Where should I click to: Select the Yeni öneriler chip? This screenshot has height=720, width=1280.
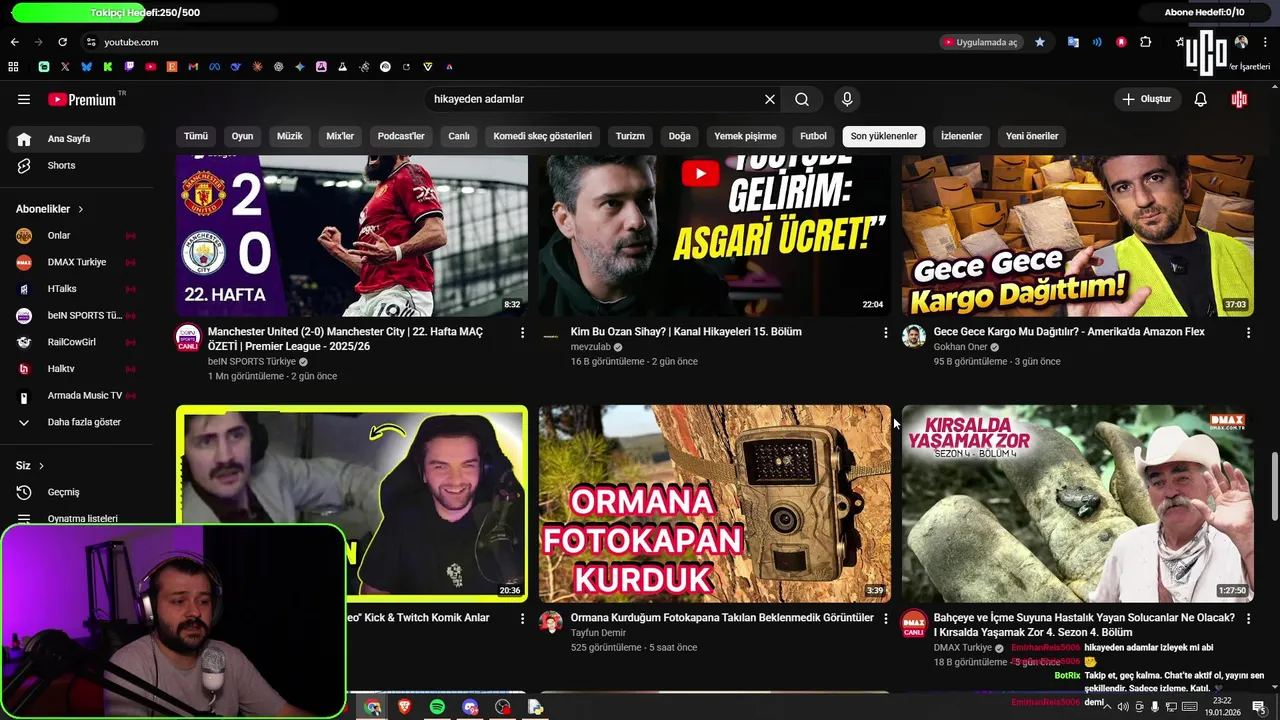(x=1032, y=136)
